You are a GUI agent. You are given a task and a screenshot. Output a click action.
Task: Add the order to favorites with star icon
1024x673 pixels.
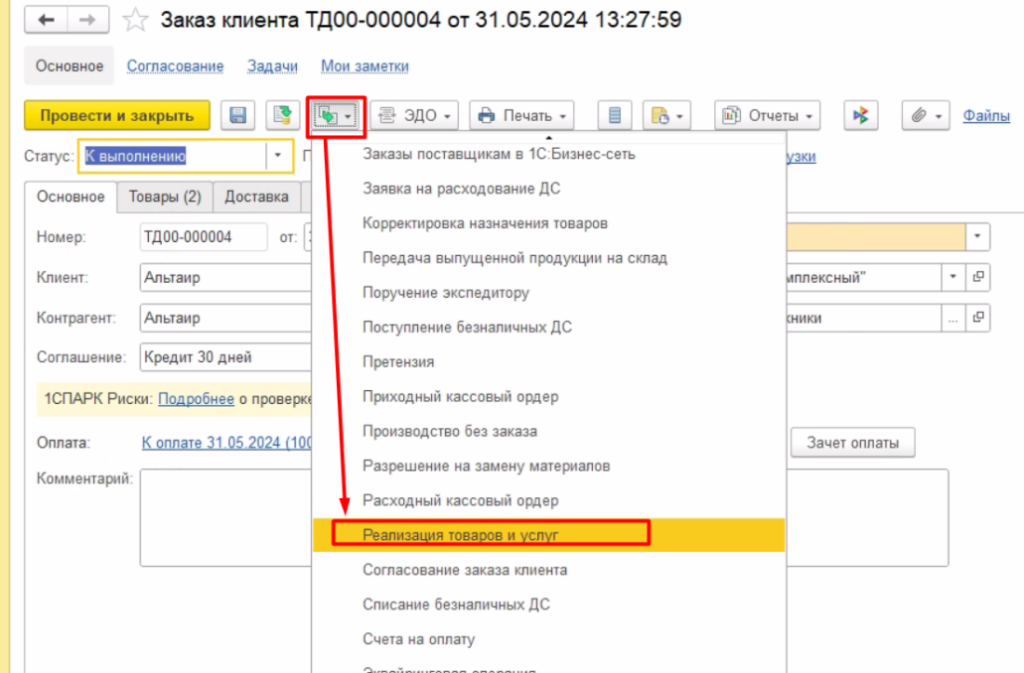pyautogui.click(x=139, y=19)
